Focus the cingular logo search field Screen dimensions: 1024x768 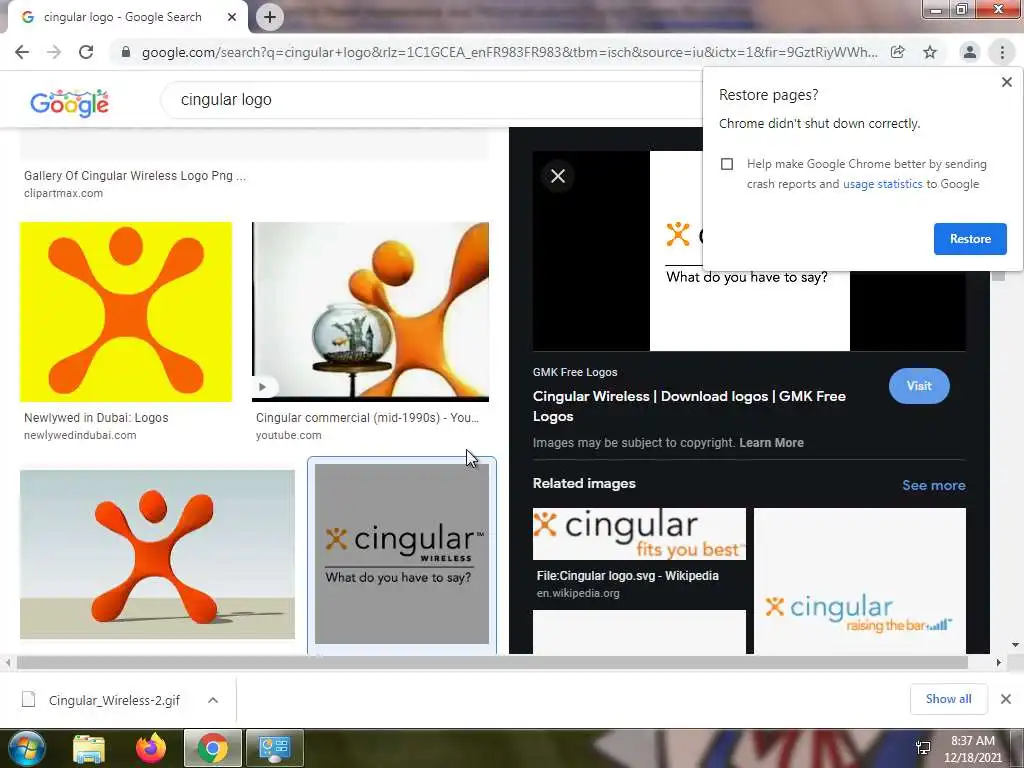(x=431, y=100)
